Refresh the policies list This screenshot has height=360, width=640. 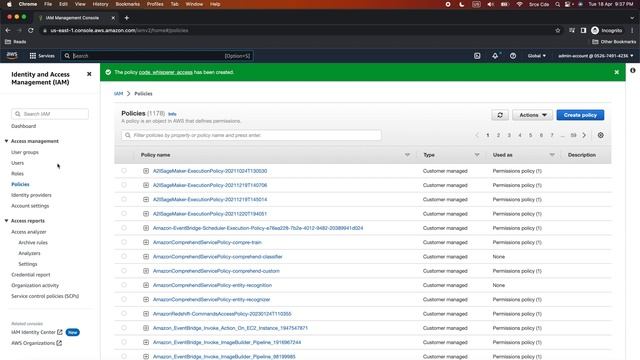pos(500,115)
